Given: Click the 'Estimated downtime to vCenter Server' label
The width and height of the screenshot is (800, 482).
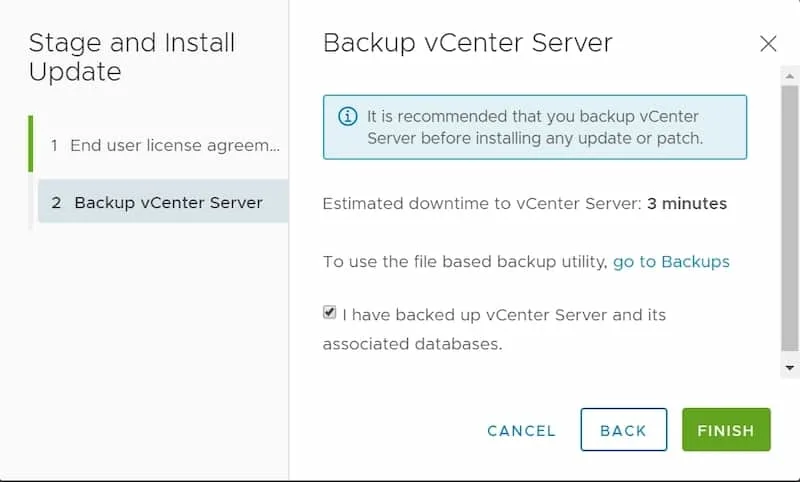Looking at the screenshot, I should [482, 204].
